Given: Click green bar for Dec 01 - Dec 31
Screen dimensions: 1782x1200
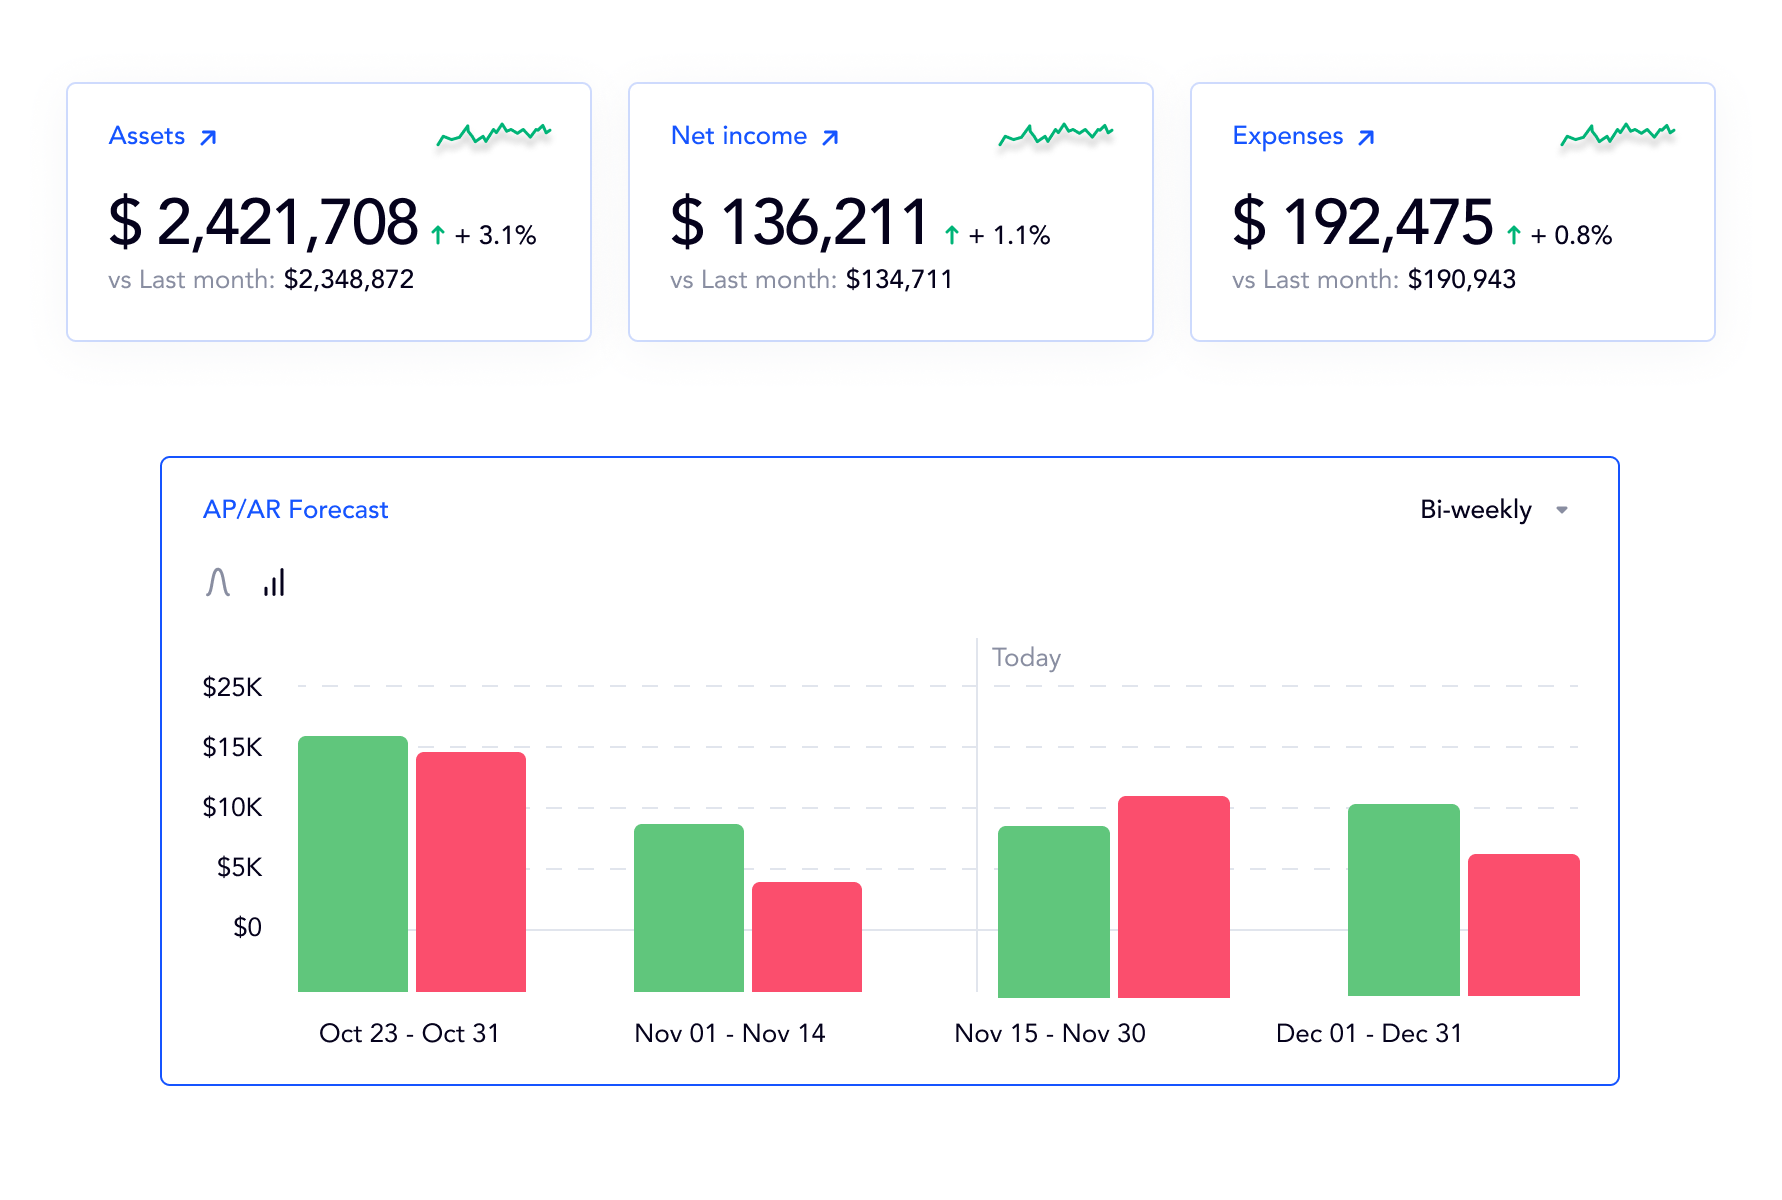Looking at the screenshot, I should pos(1404,900).
